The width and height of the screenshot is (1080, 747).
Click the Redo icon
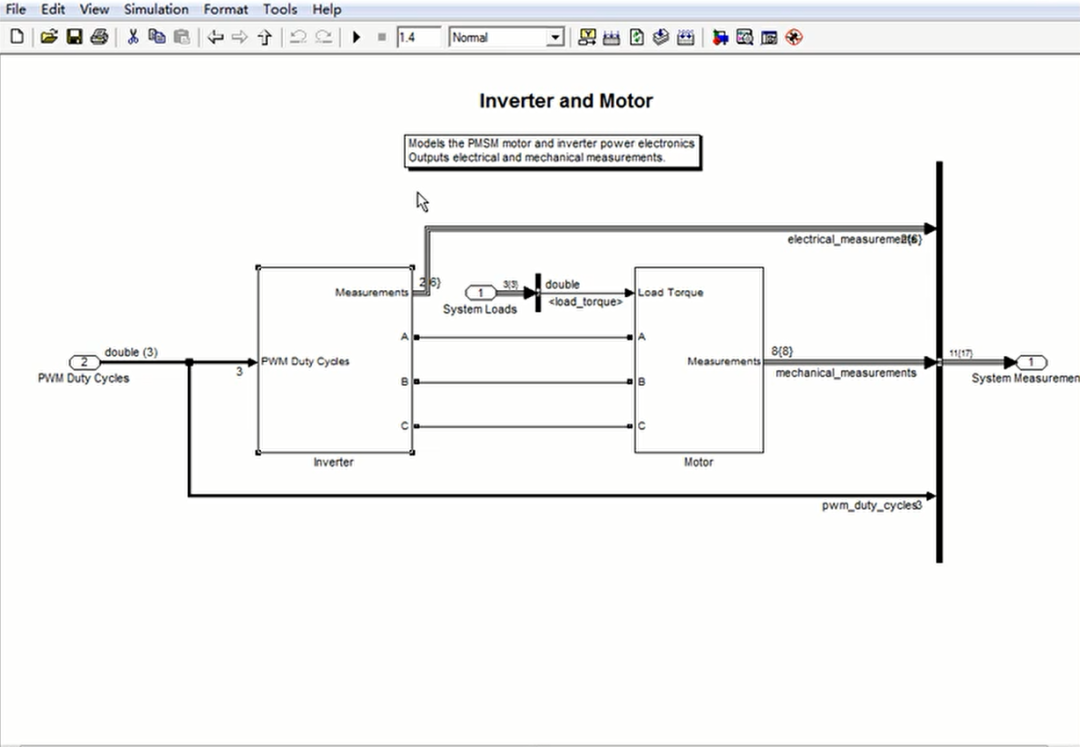coord(323,37)
